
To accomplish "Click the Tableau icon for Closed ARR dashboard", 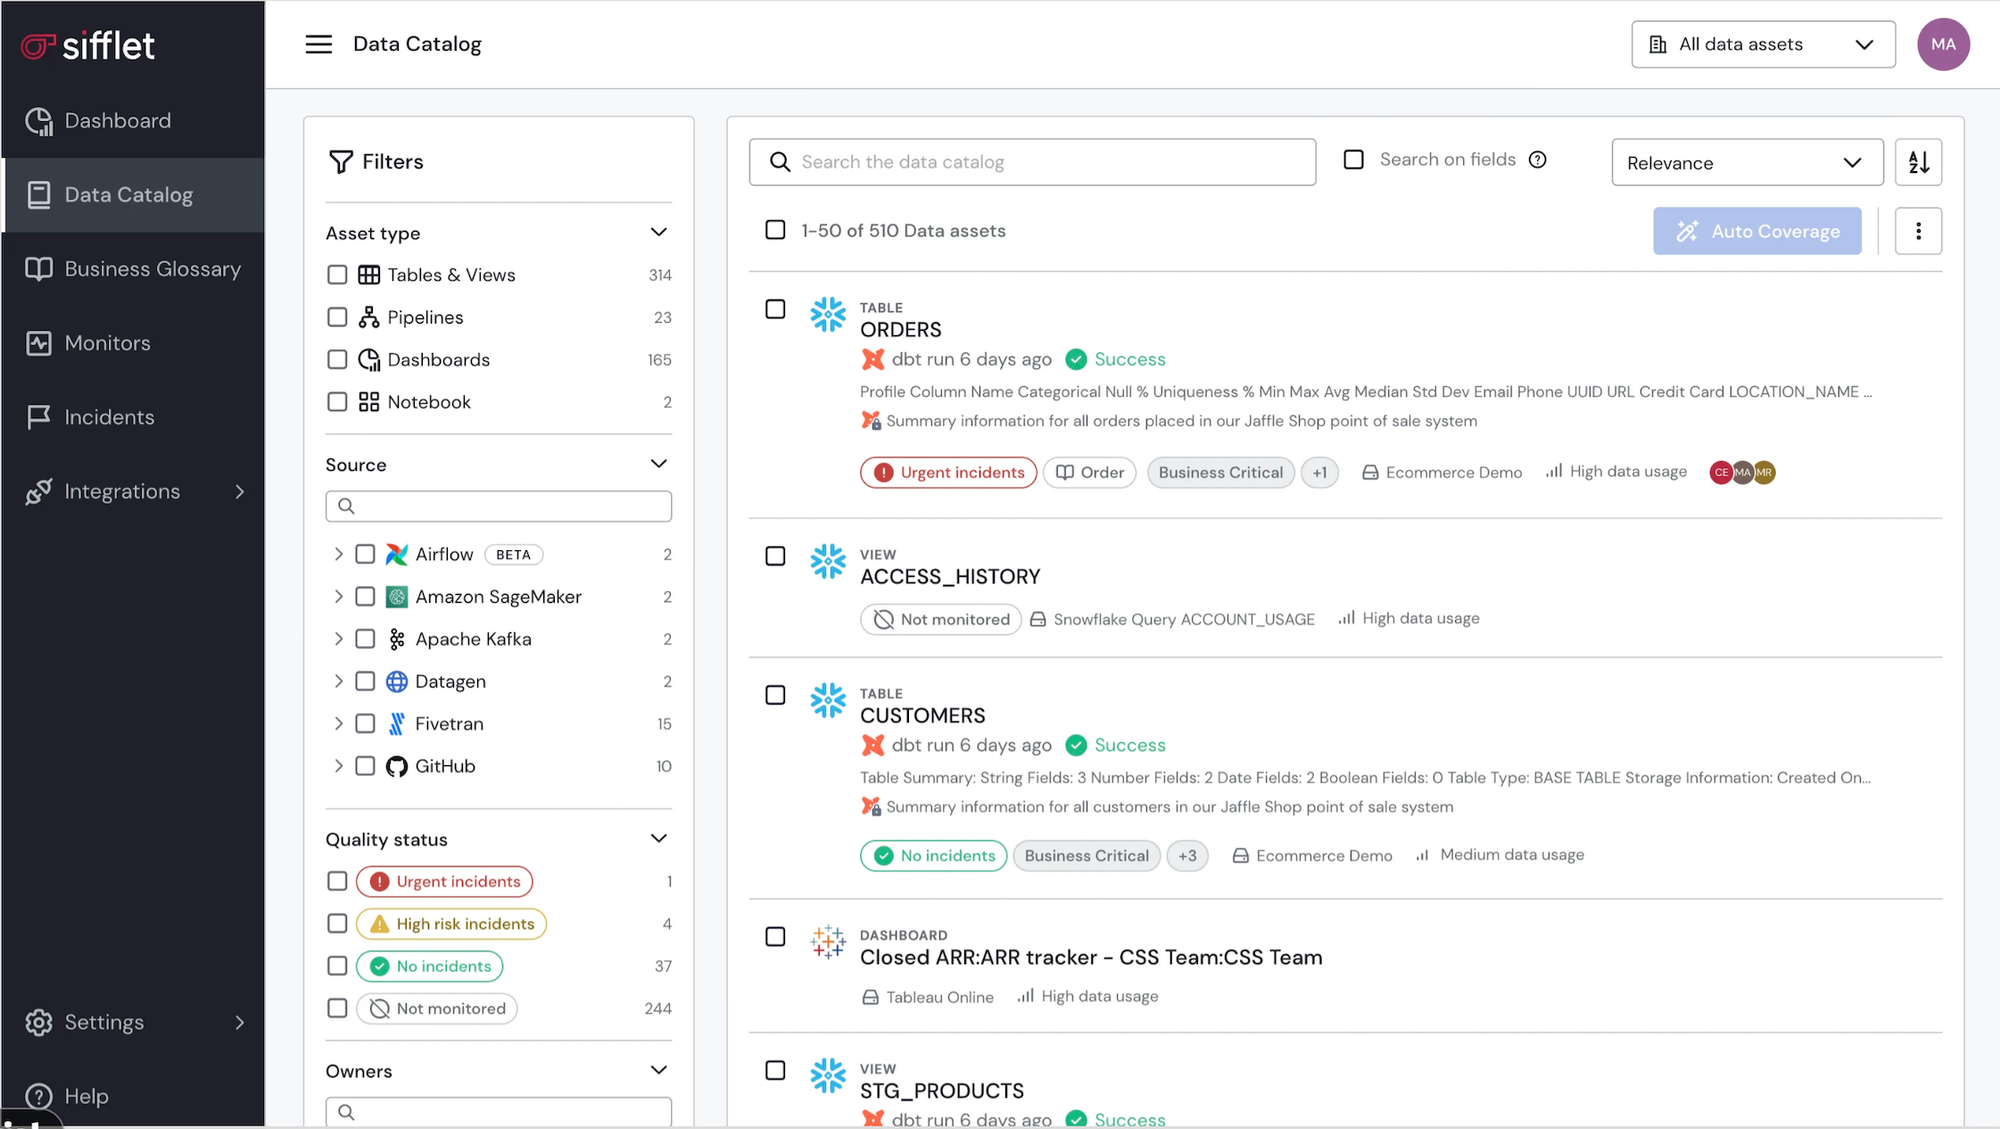I will pyautogui.click(x=828, y=941).
